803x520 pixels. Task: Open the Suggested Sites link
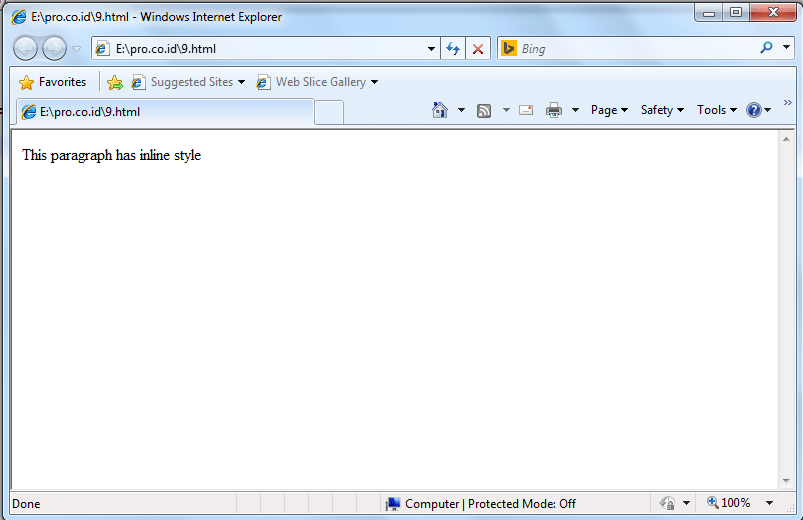point(190,82)
